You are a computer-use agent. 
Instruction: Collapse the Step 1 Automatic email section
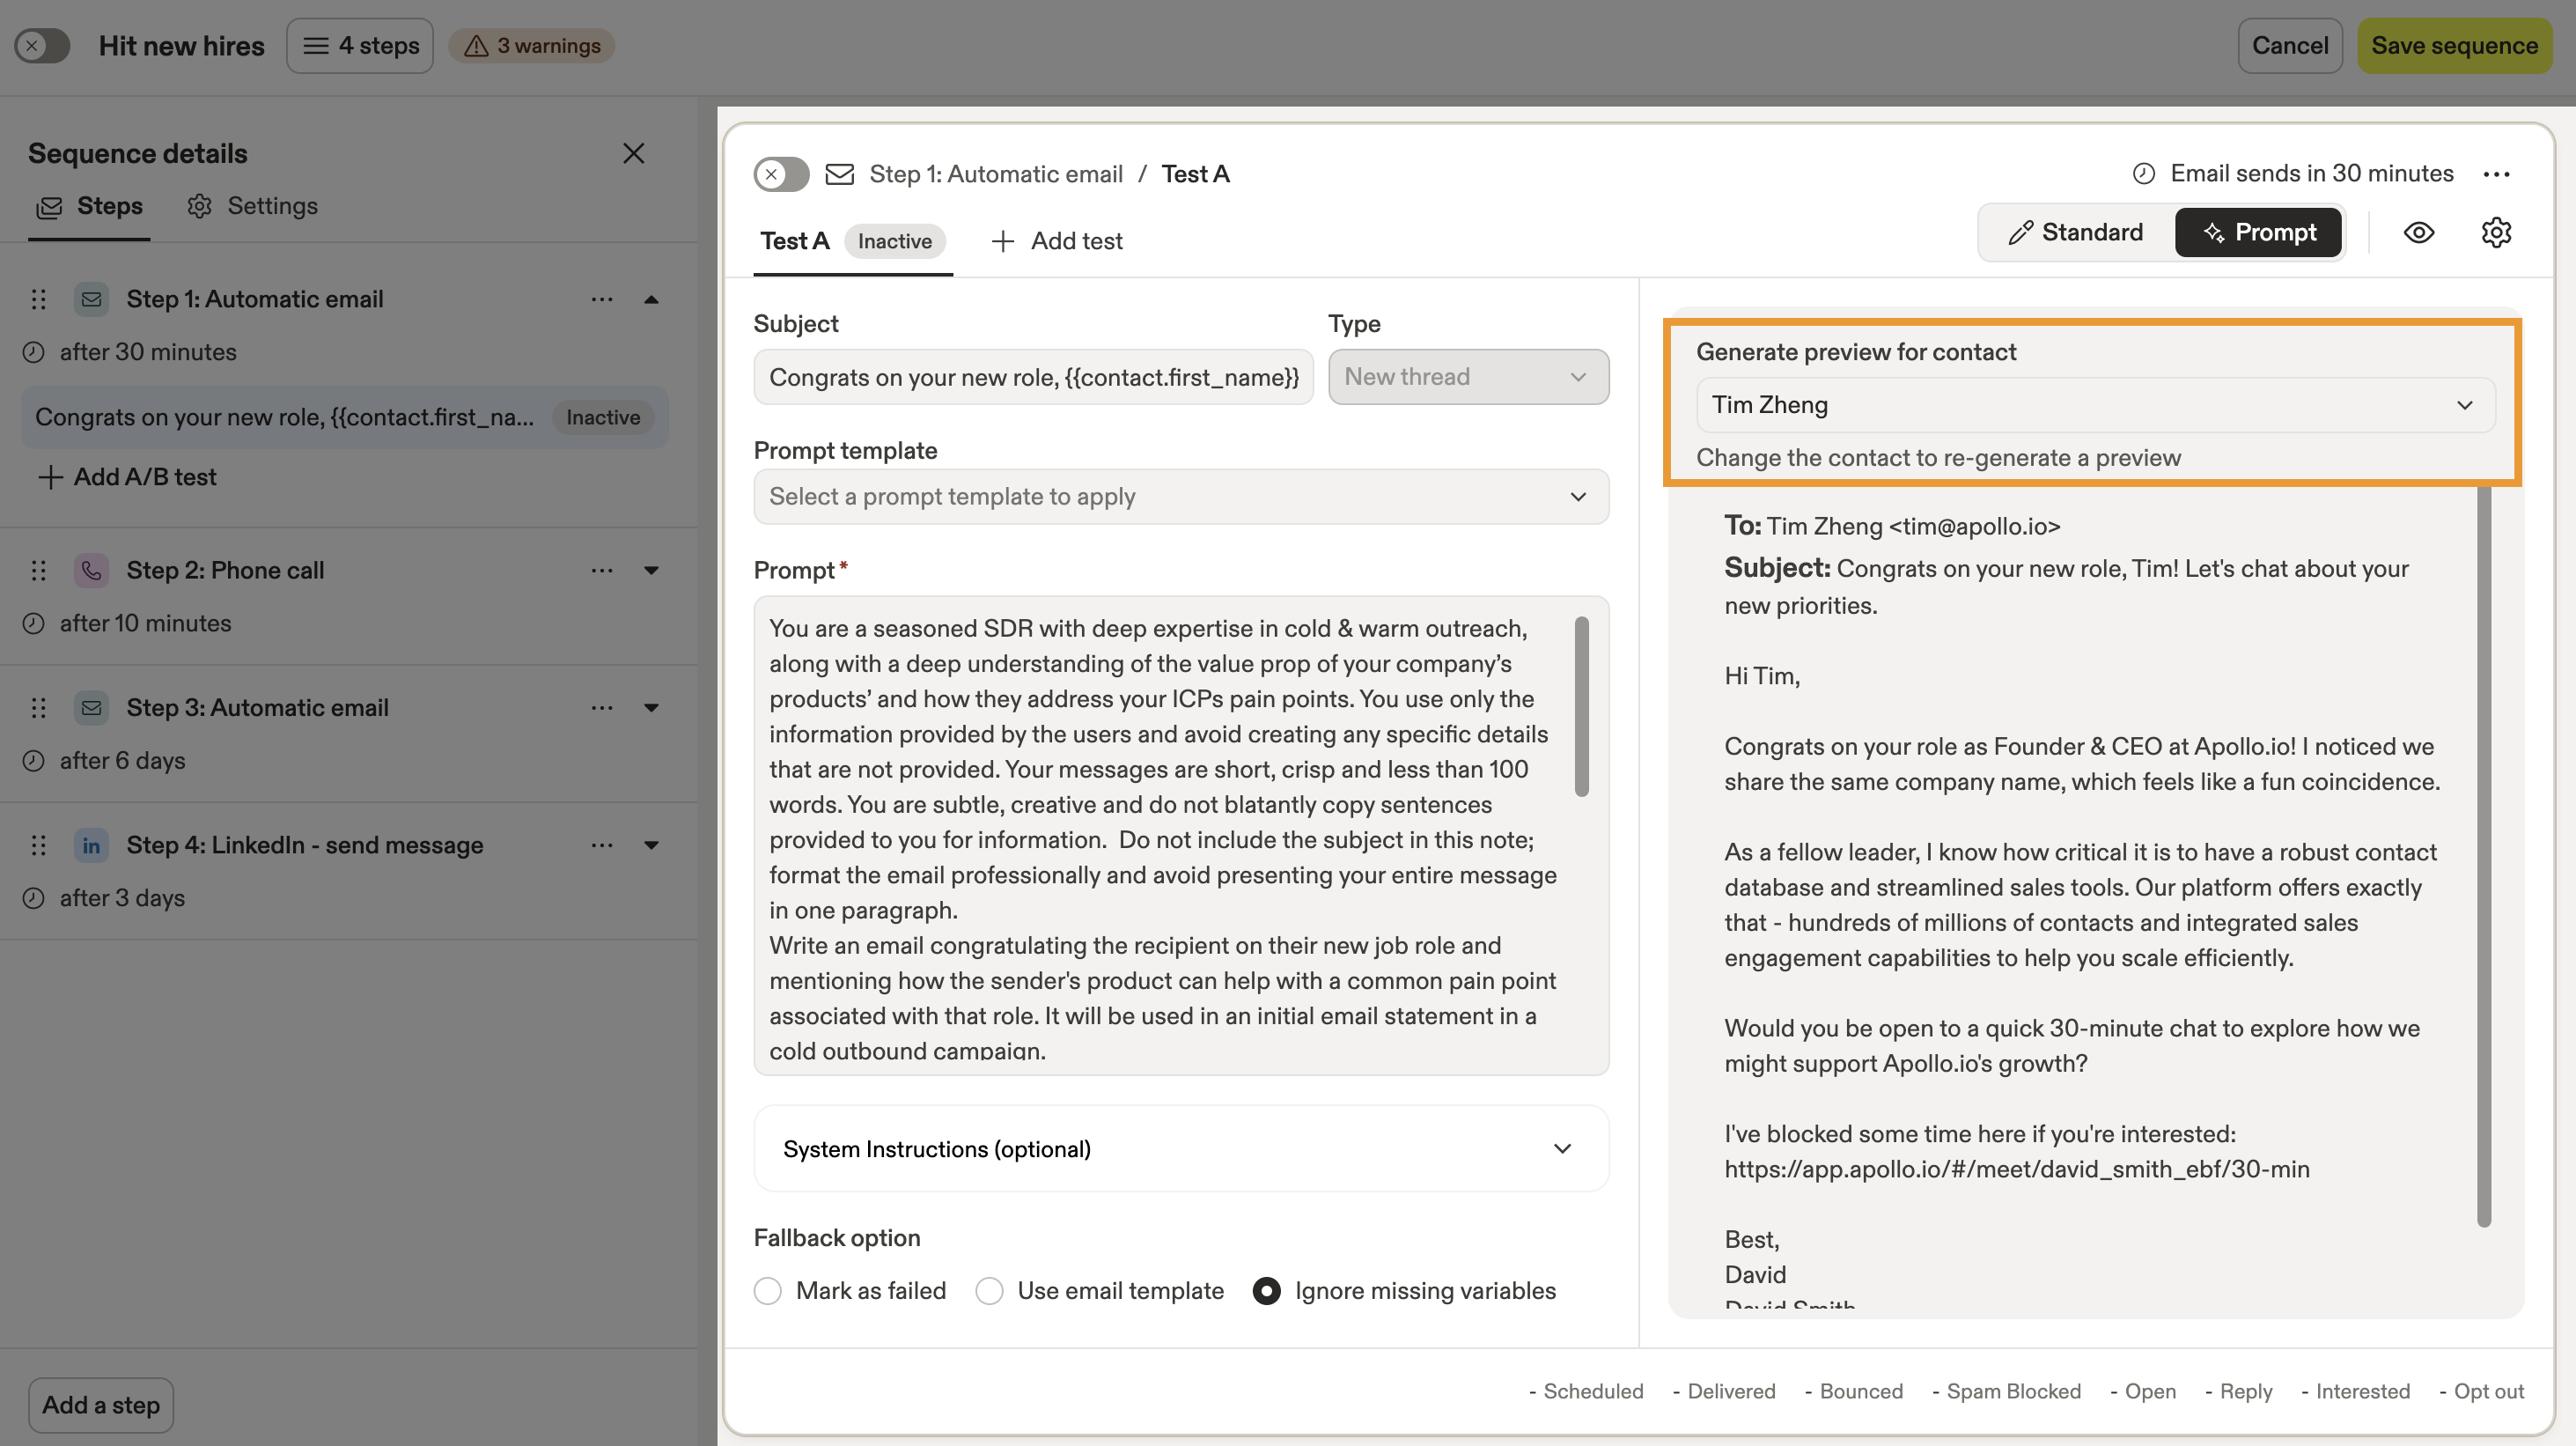click(x=651, y=298)
